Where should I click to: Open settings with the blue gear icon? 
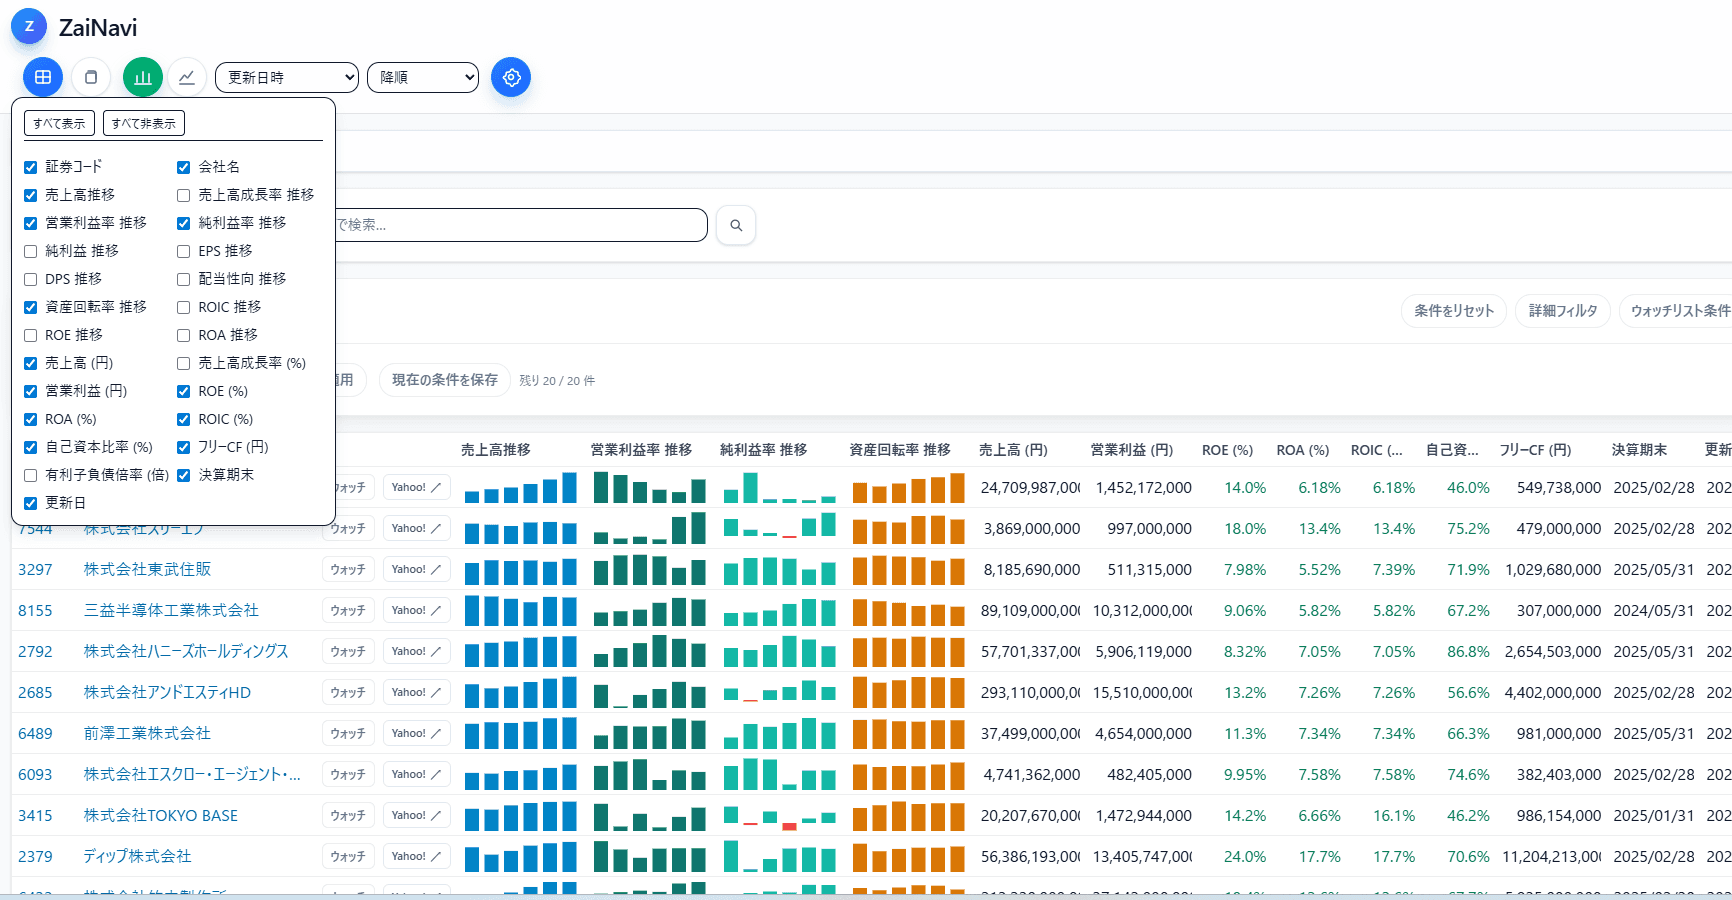point(511,77)
